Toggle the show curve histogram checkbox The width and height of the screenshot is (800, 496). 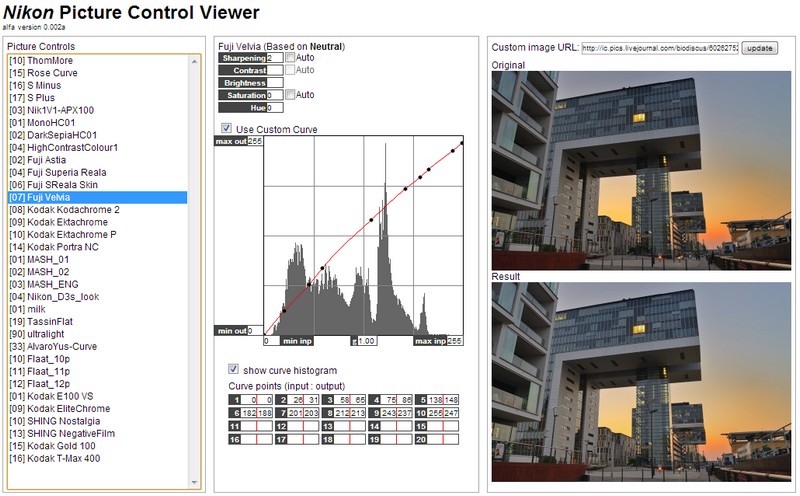coord(234,369)
